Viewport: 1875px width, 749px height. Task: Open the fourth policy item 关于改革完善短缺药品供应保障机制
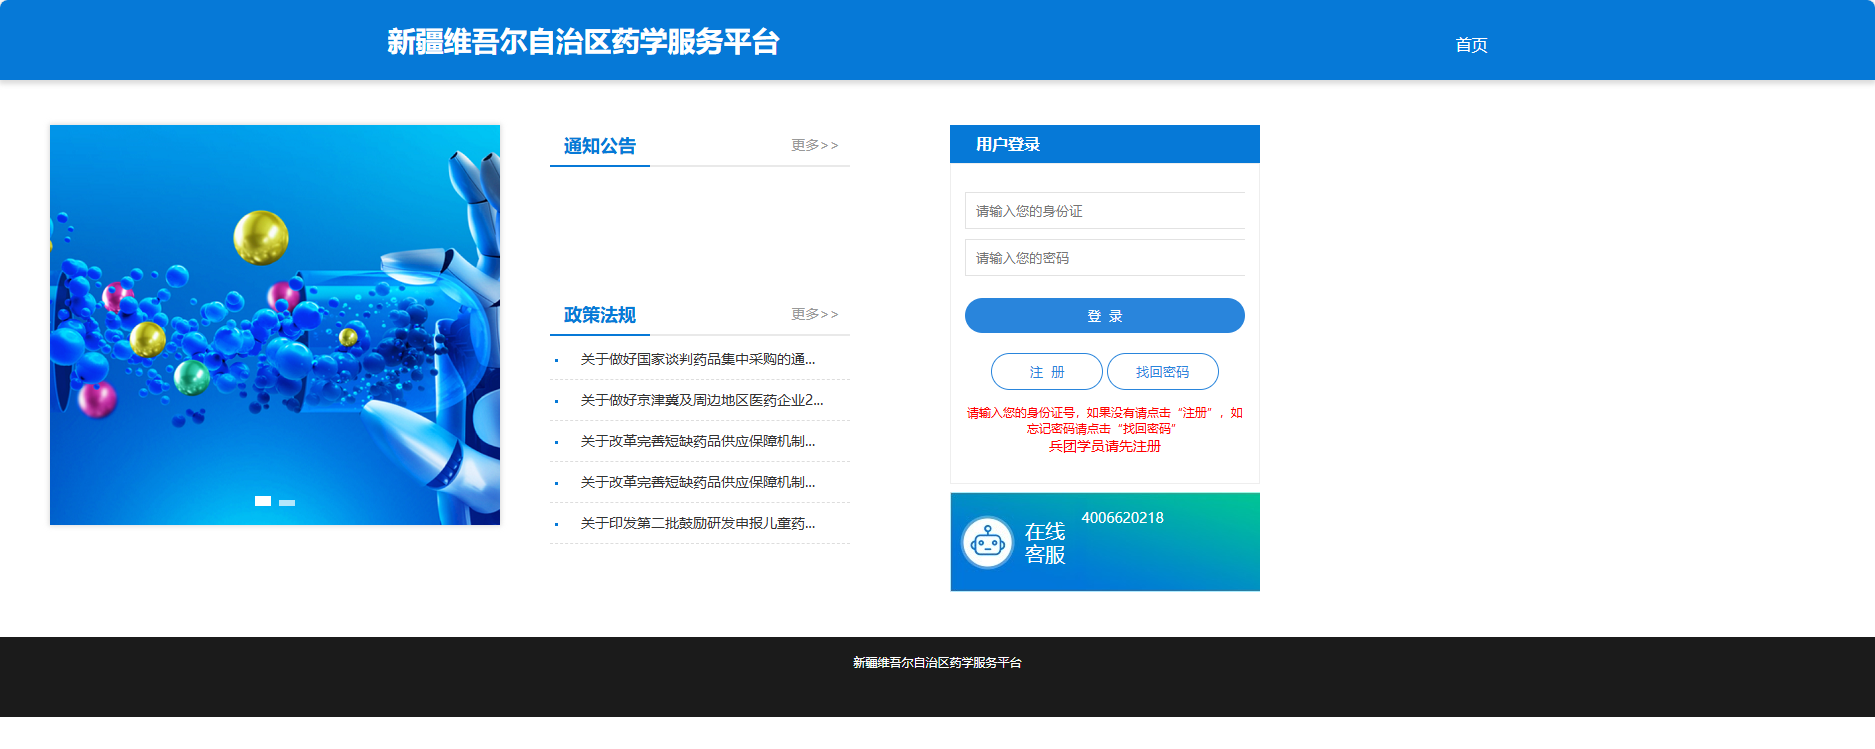(698, 482)
